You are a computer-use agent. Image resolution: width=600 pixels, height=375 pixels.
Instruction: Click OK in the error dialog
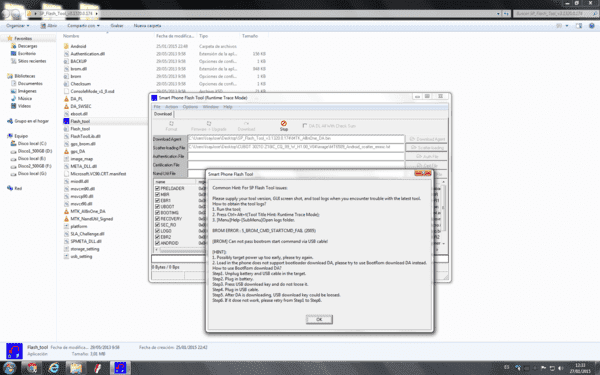[319, 320]
